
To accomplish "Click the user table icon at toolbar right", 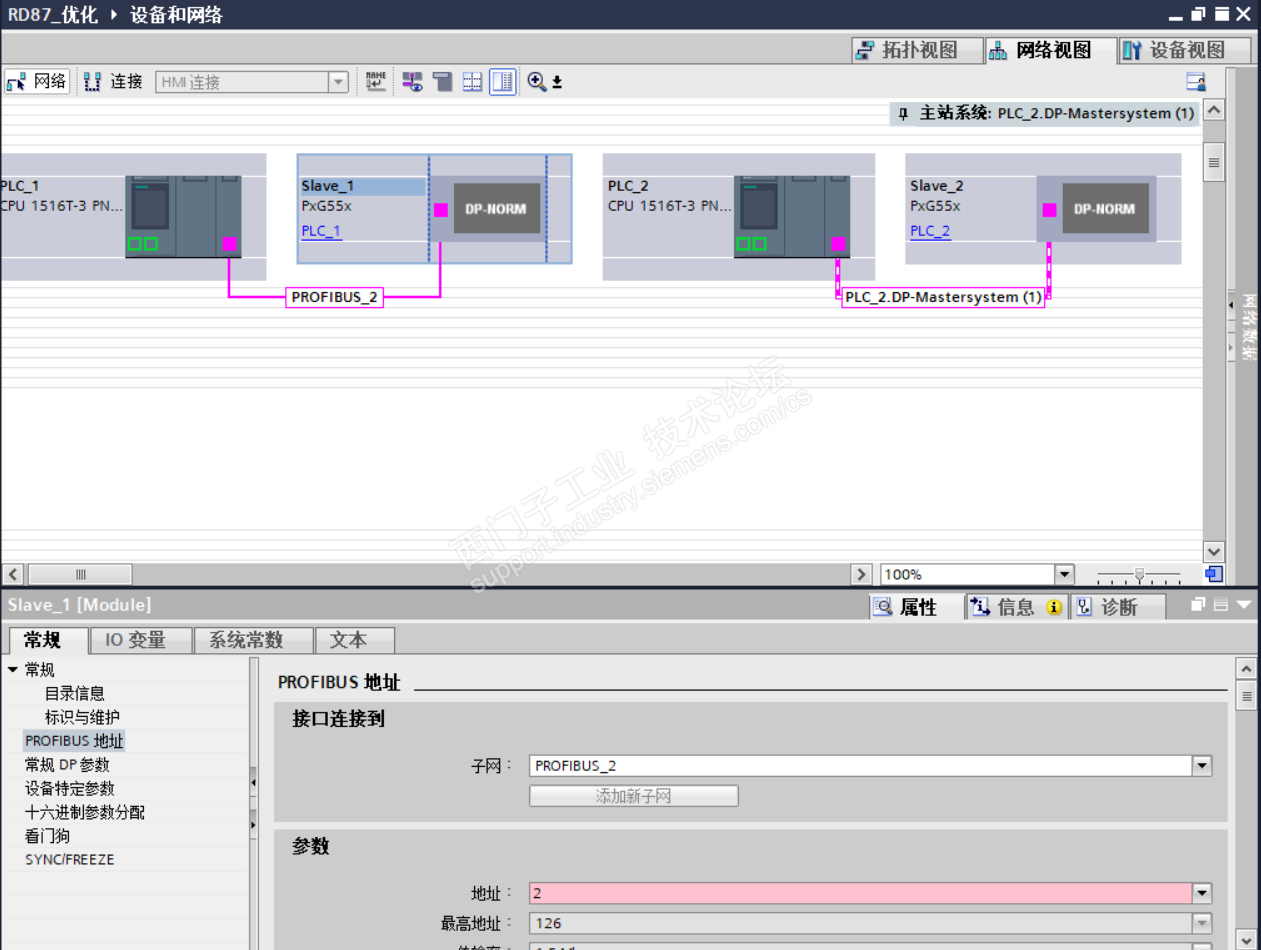I will coord(1195,82).
